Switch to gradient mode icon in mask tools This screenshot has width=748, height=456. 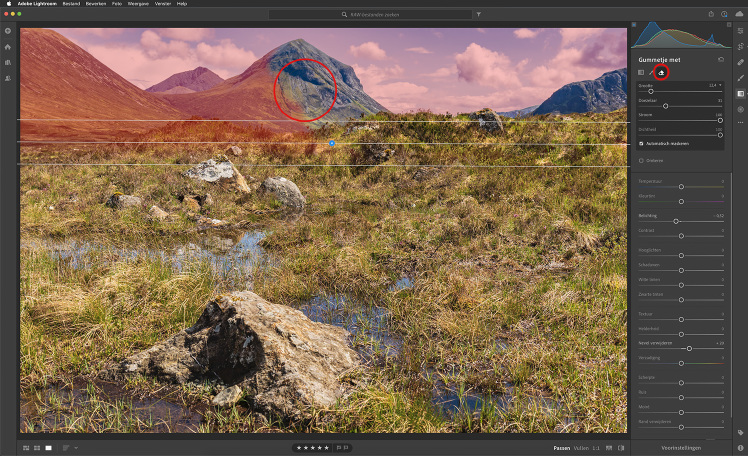[641, 73]
